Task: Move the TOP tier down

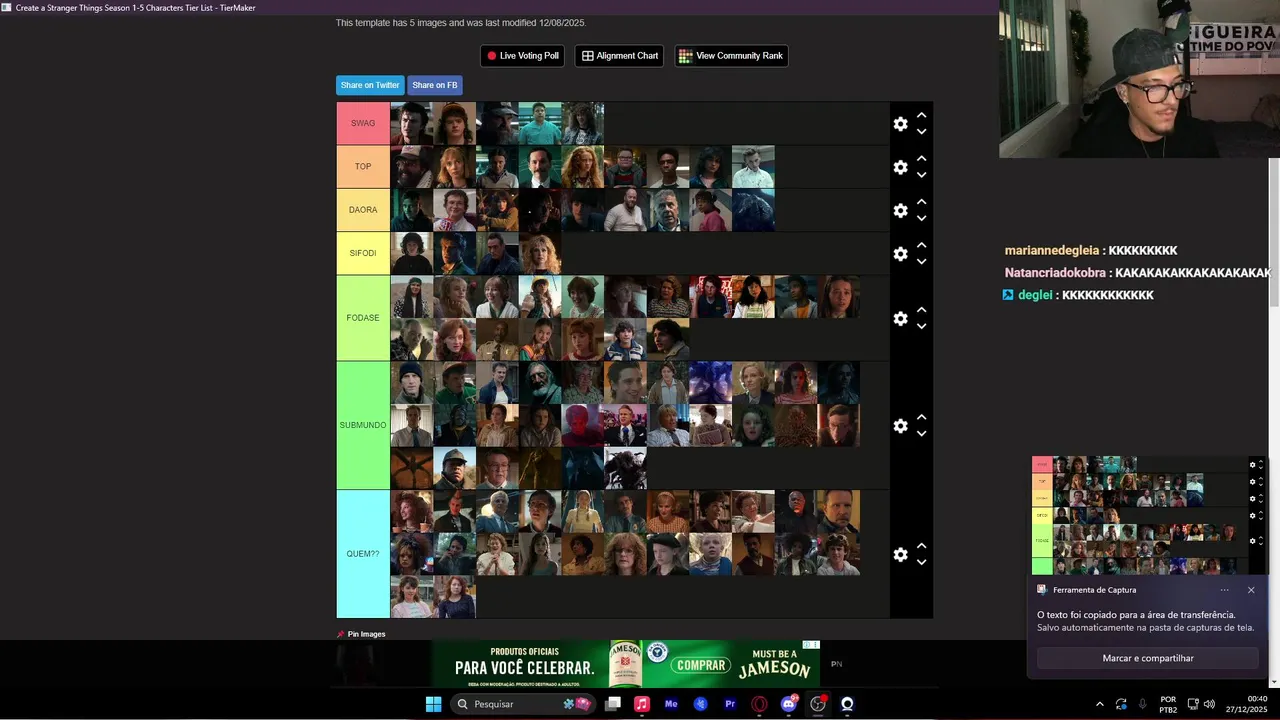Action: point(922,175)
